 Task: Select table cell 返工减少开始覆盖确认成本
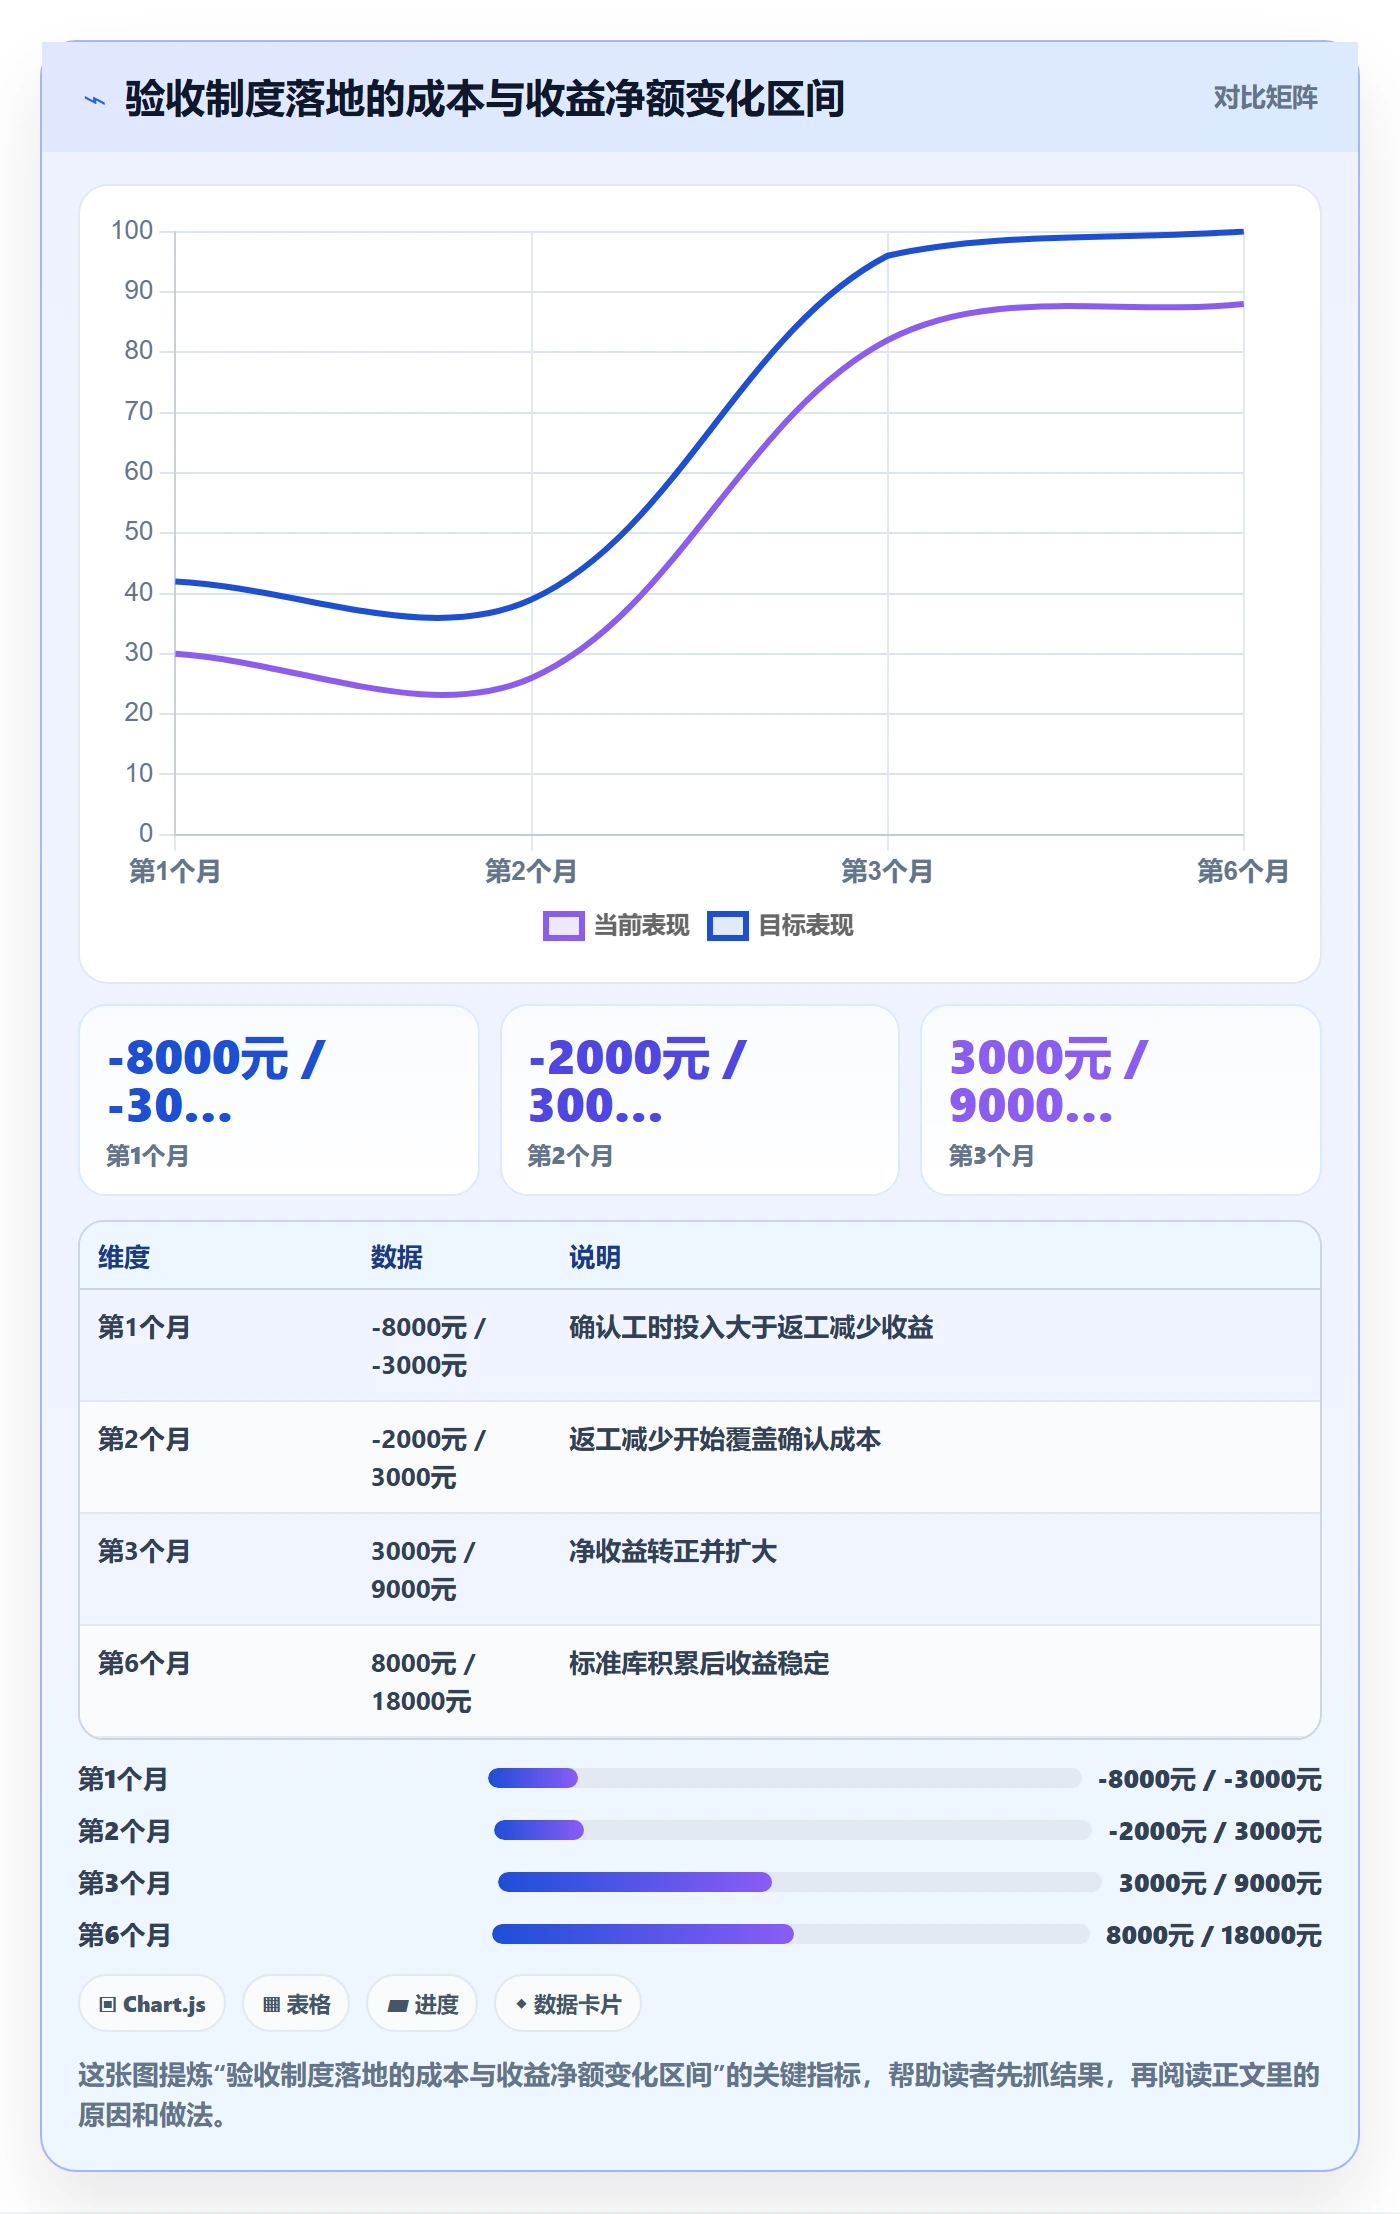point(725,1439)
